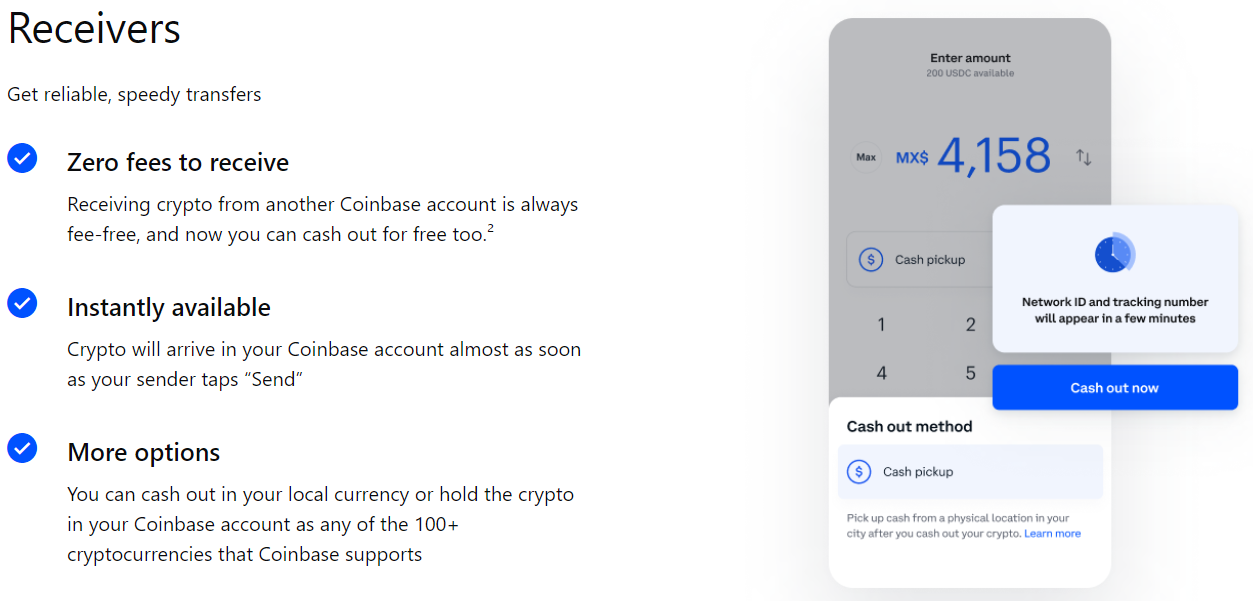
Task: Click the Cash out now button
Action: point(1115,388)
